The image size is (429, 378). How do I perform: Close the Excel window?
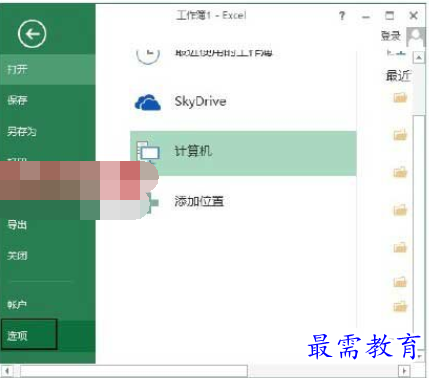tap(414, 15)
